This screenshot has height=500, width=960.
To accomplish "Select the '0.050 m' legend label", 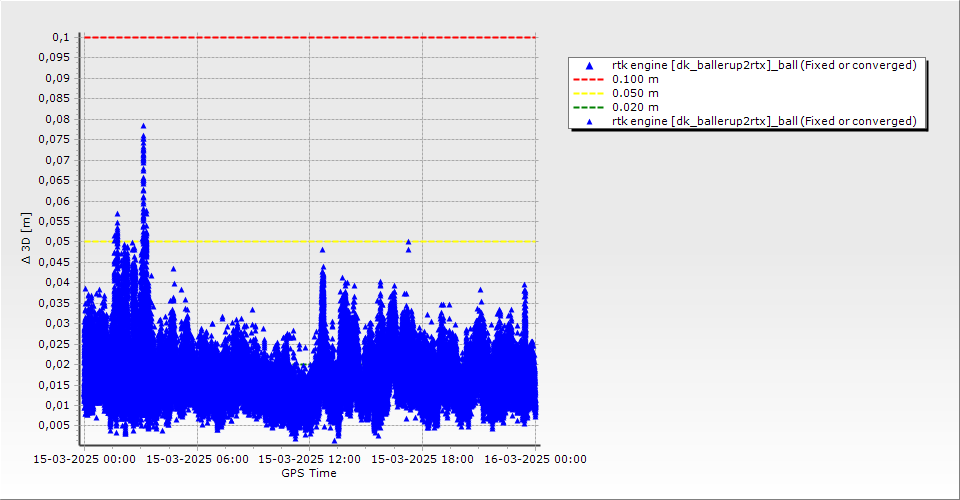I will pyautogui.click(x=636, y=94).
